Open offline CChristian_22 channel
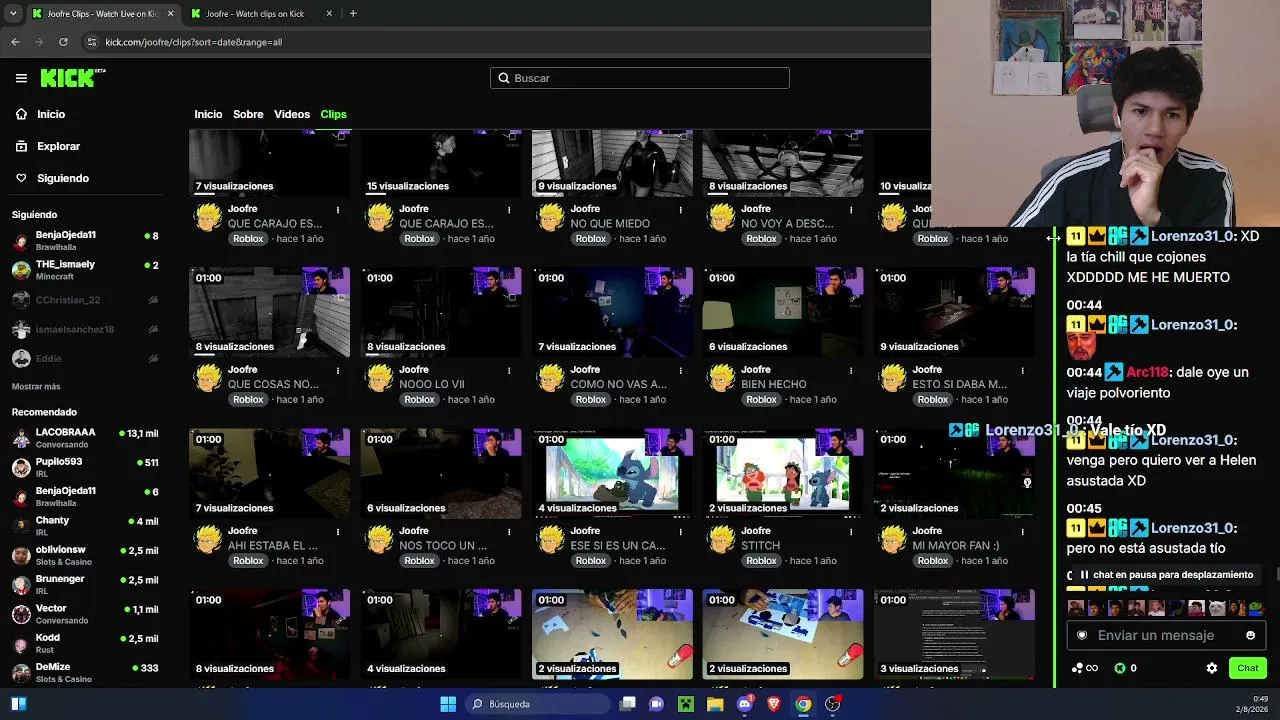 point(85,300)
